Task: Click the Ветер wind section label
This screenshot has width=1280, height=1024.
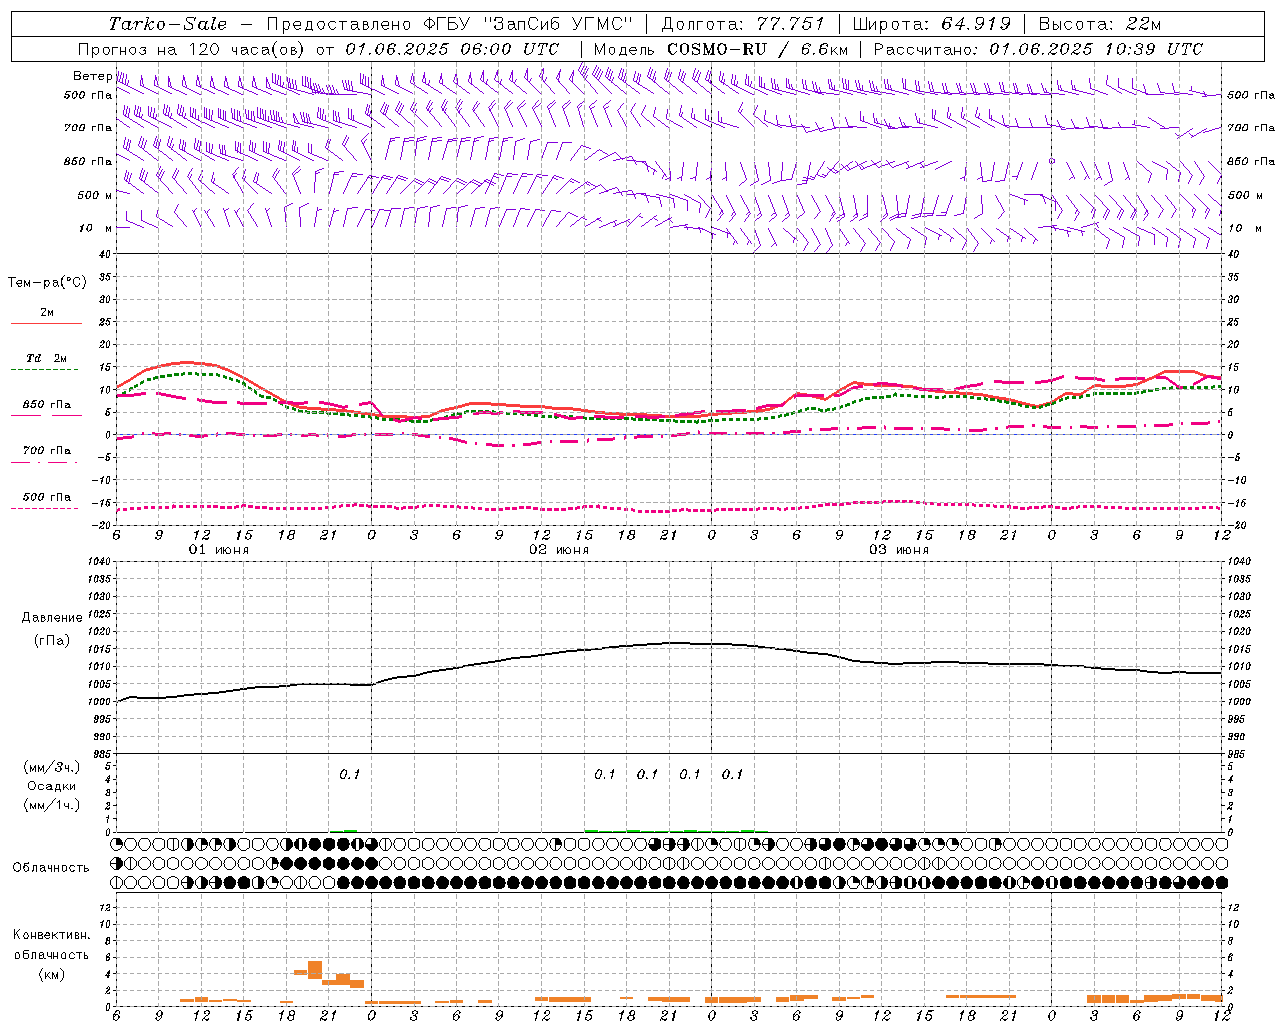Action: (x=92, y=76)
